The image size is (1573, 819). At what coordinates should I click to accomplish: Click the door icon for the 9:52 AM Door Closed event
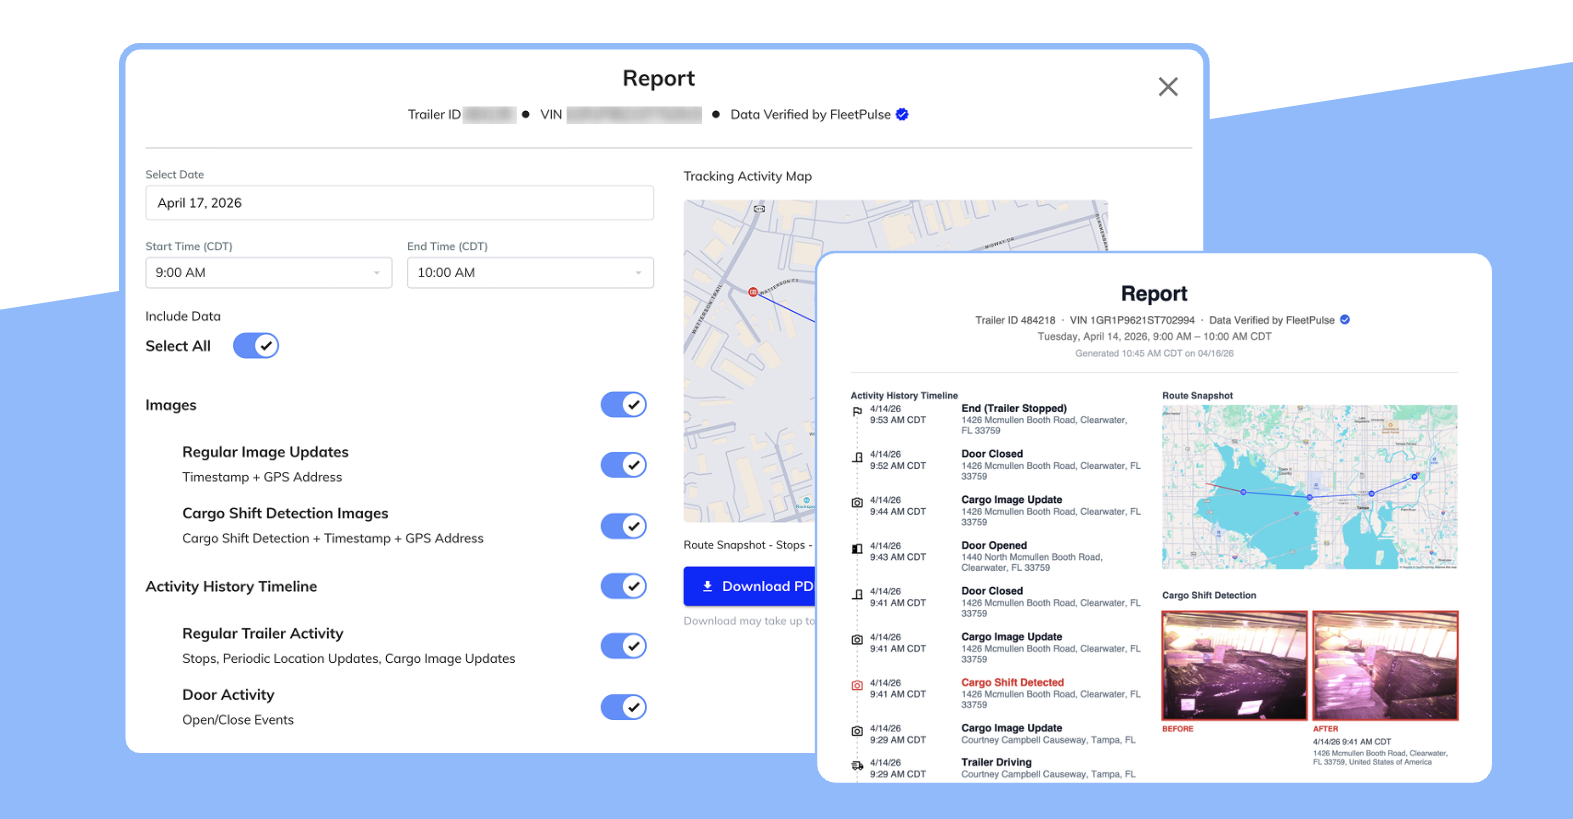pyautogui.click(x=857, y=458)
